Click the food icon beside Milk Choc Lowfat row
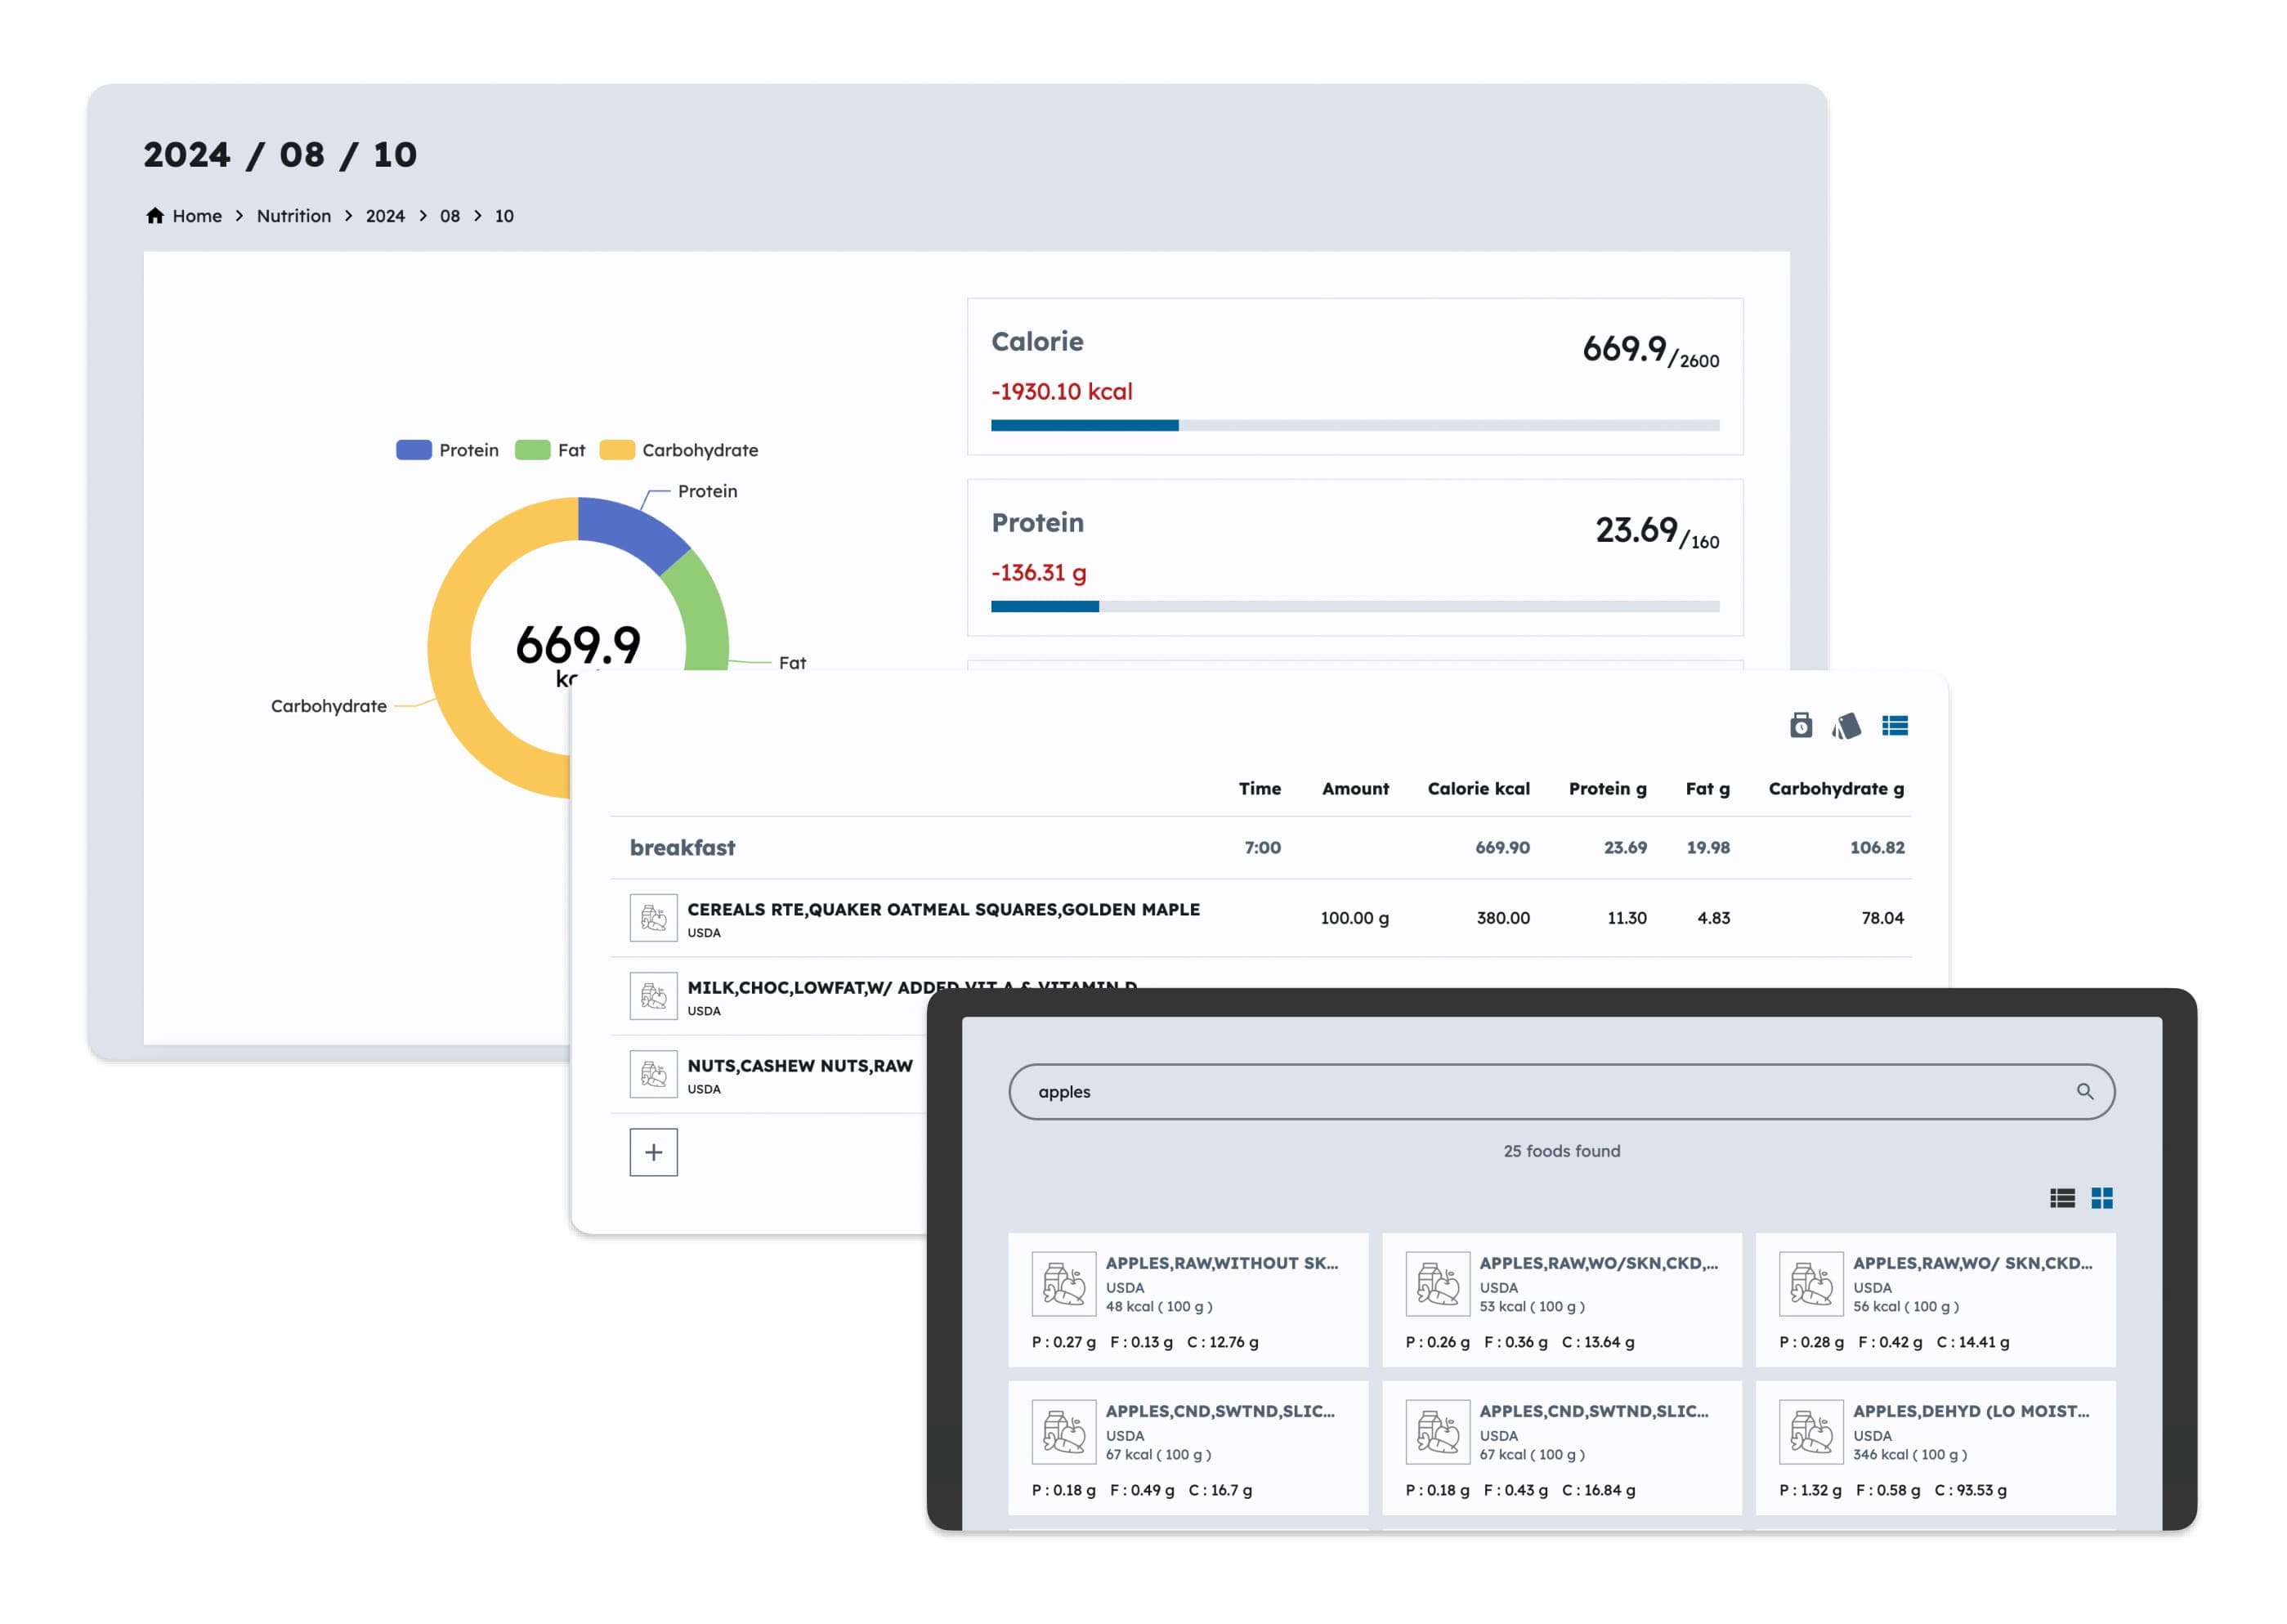 click(x=653, y=995)
